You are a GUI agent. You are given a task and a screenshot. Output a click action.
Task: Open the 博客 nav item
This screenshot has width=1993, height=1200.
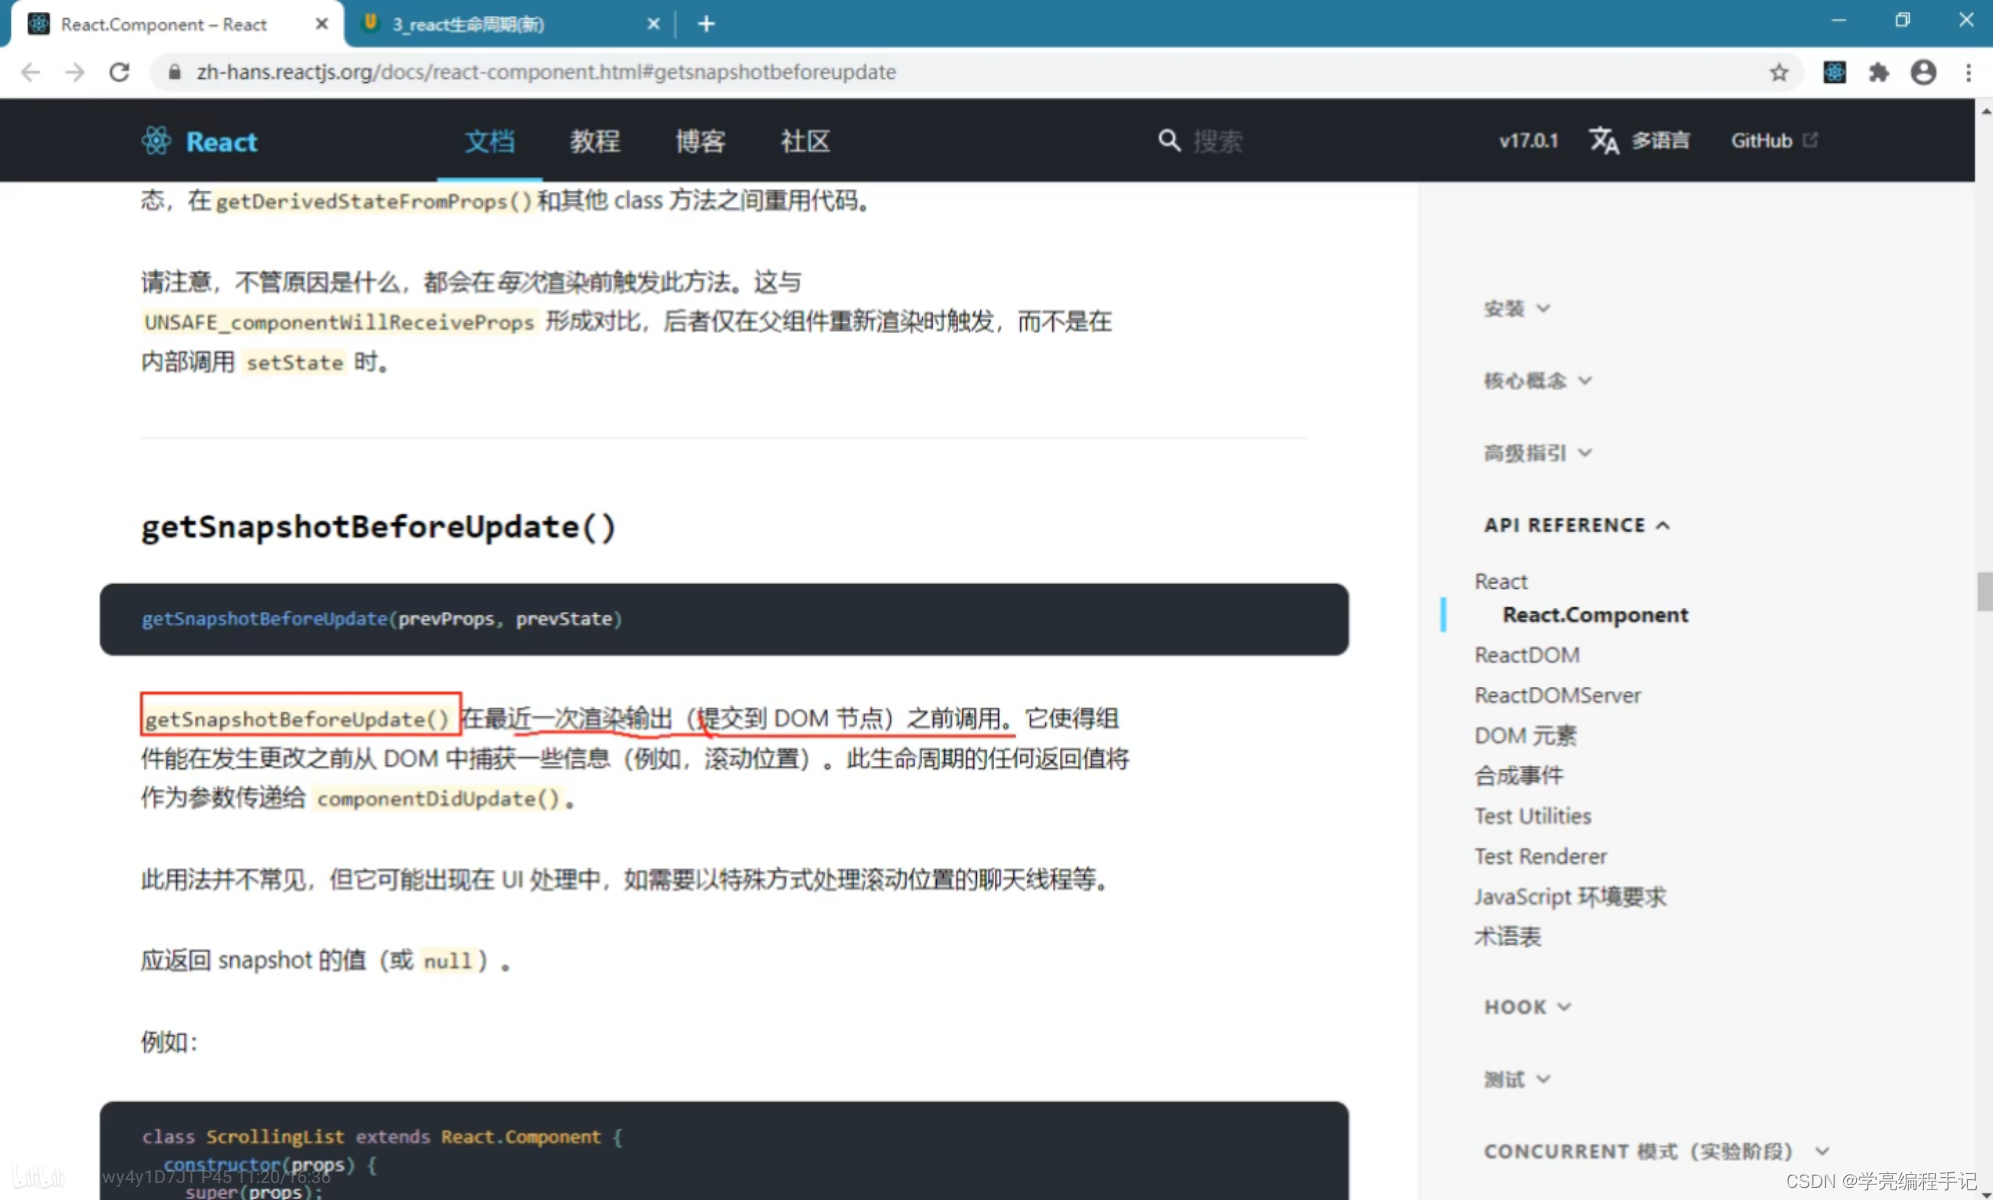click(x=700, y=141)
